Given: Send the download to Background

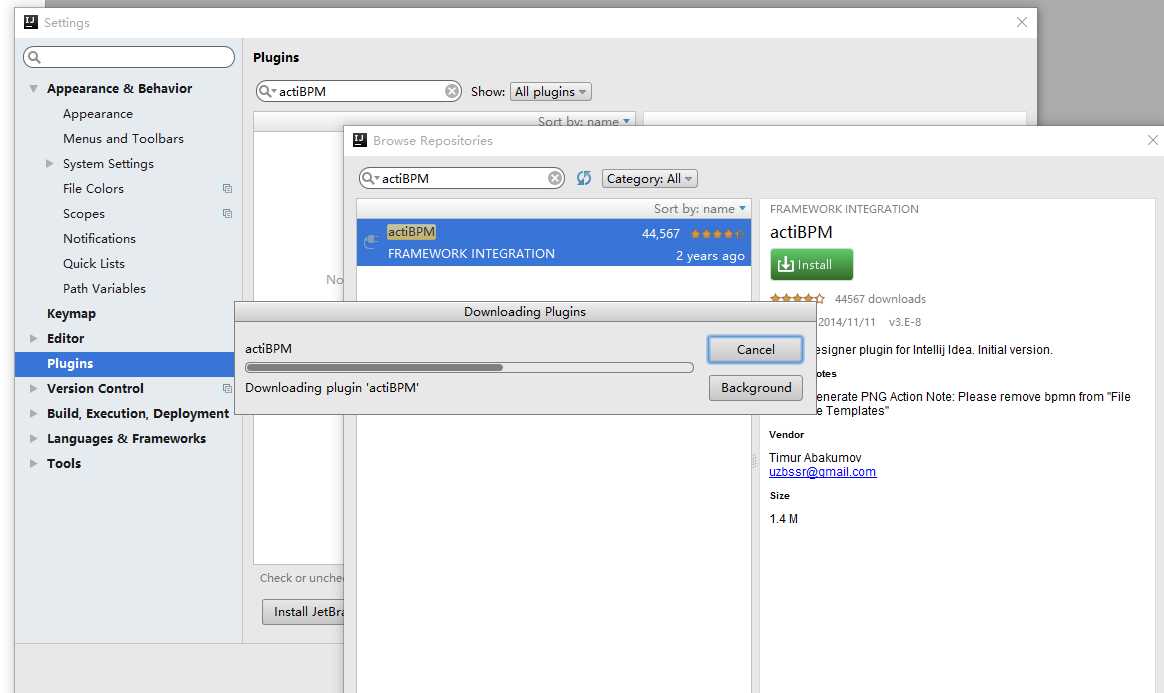Looking at the screenshot, I should pyautogui.click(x=756, y=387).
